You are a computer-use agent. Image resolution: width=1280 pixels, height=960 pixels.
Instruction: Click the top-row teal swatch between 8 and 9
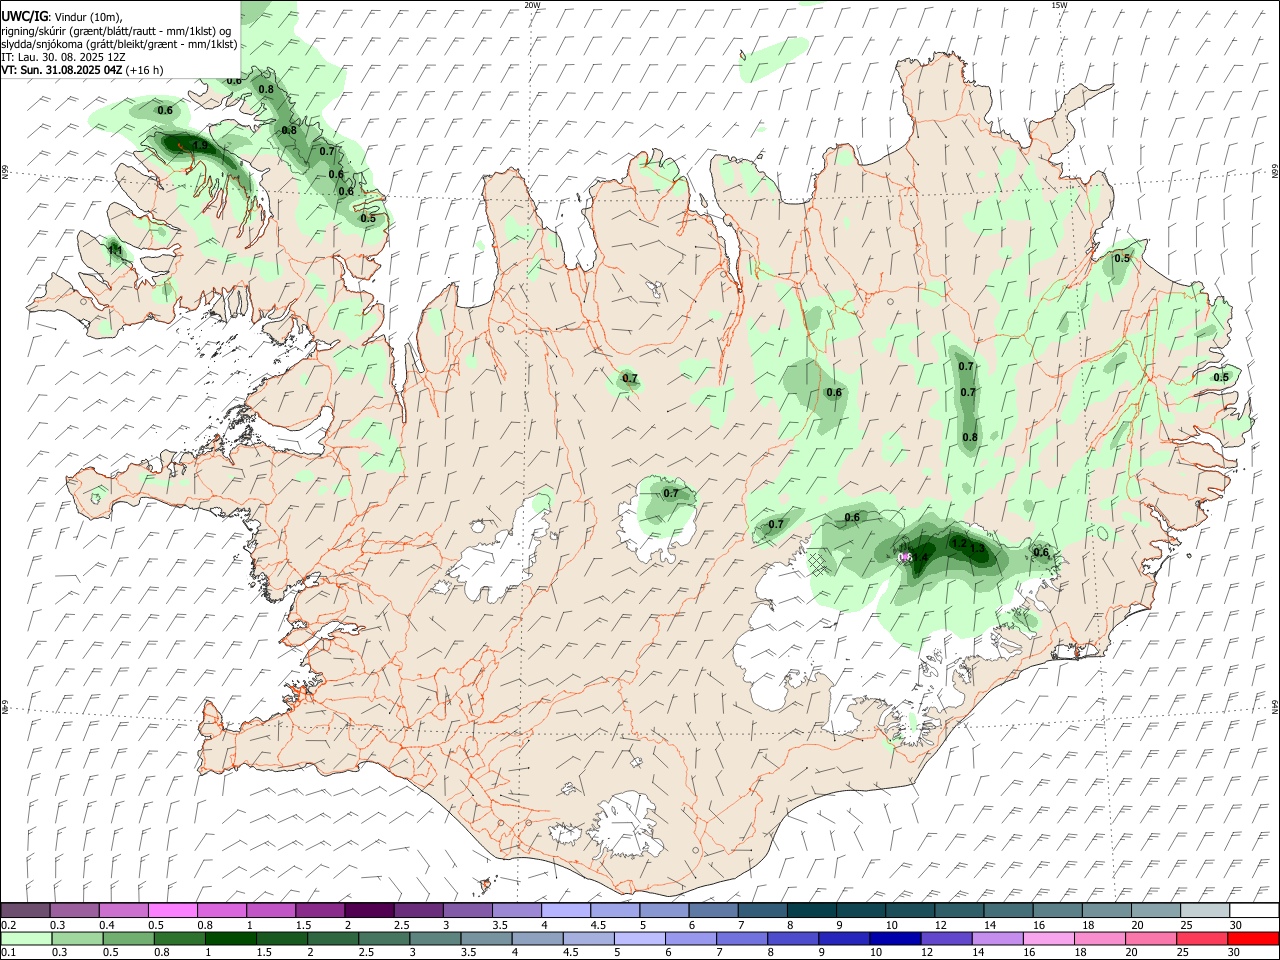point(812,911)
